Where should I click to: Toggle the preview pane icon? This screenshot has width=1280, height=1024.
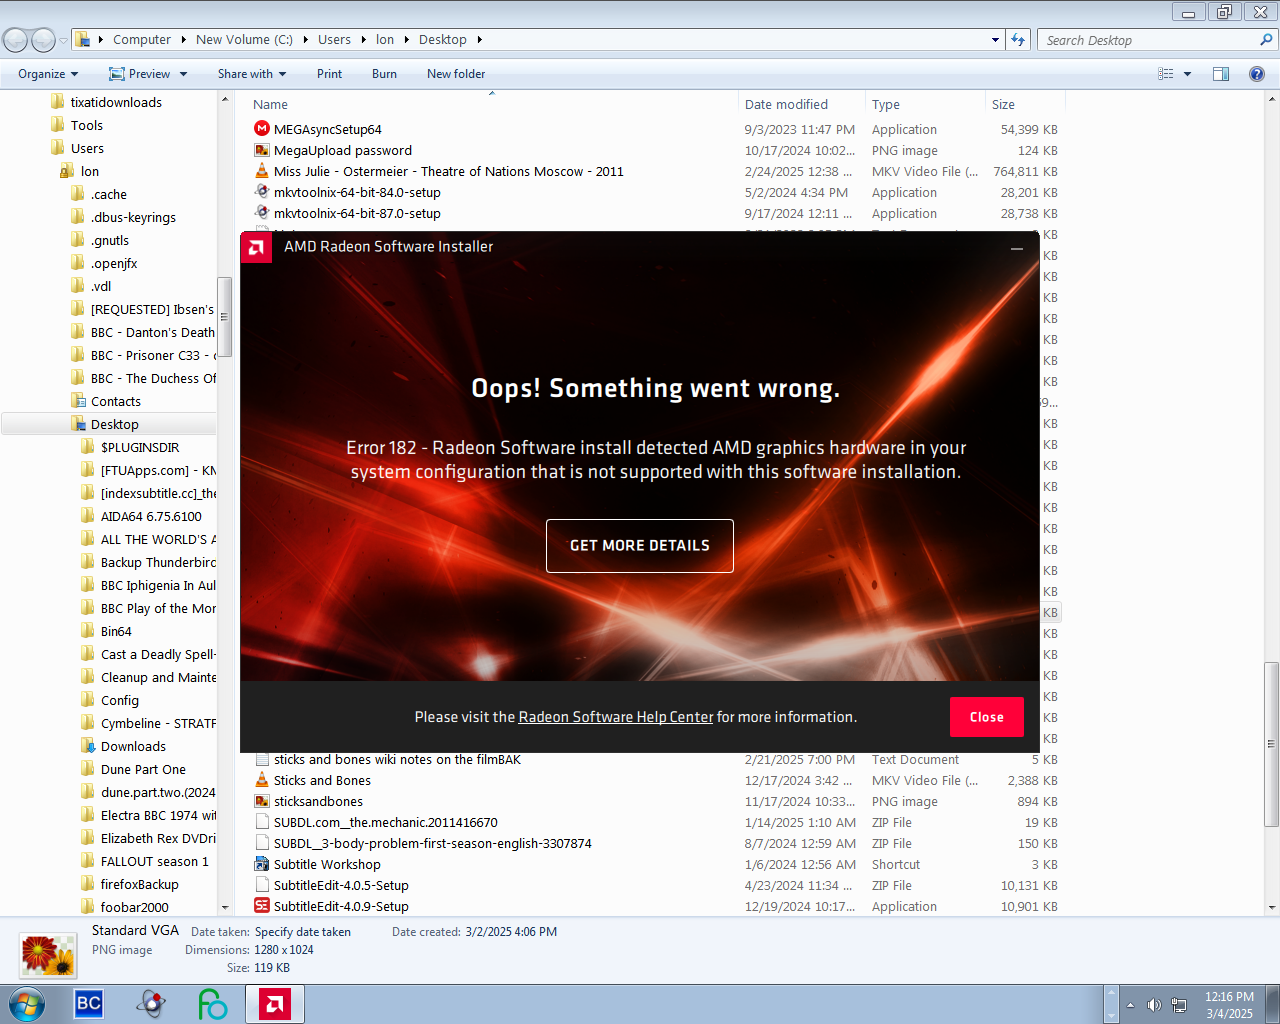[1221, 74]
